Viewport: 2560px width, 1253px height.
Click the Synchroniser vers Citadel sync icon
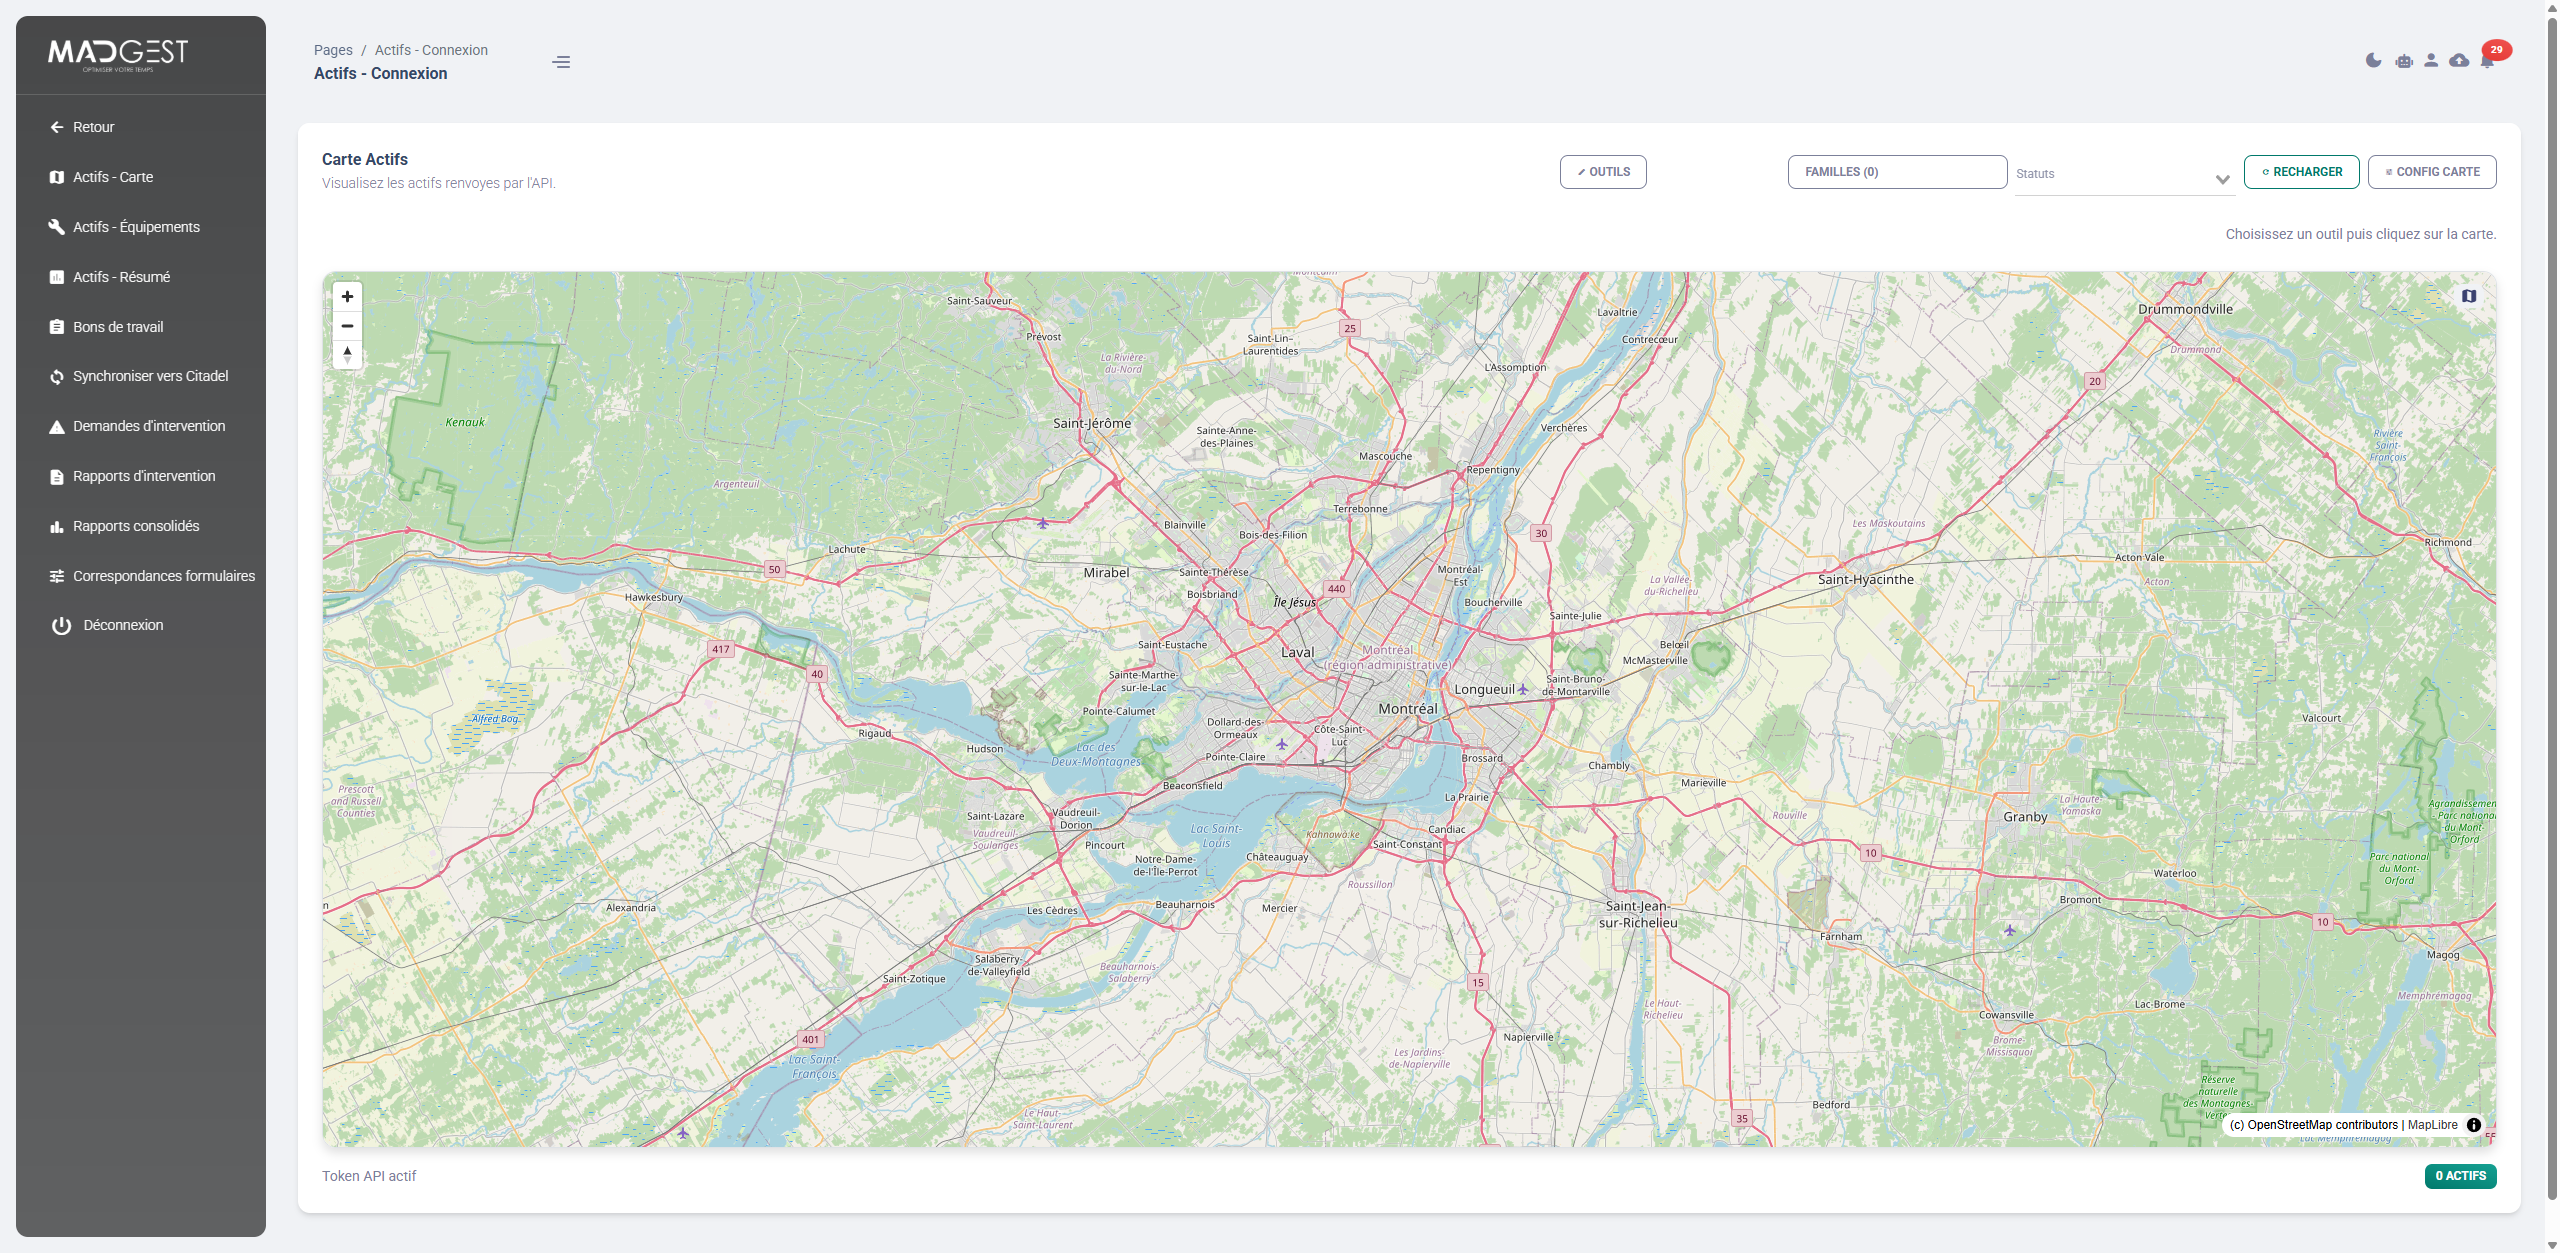[56, 376]
